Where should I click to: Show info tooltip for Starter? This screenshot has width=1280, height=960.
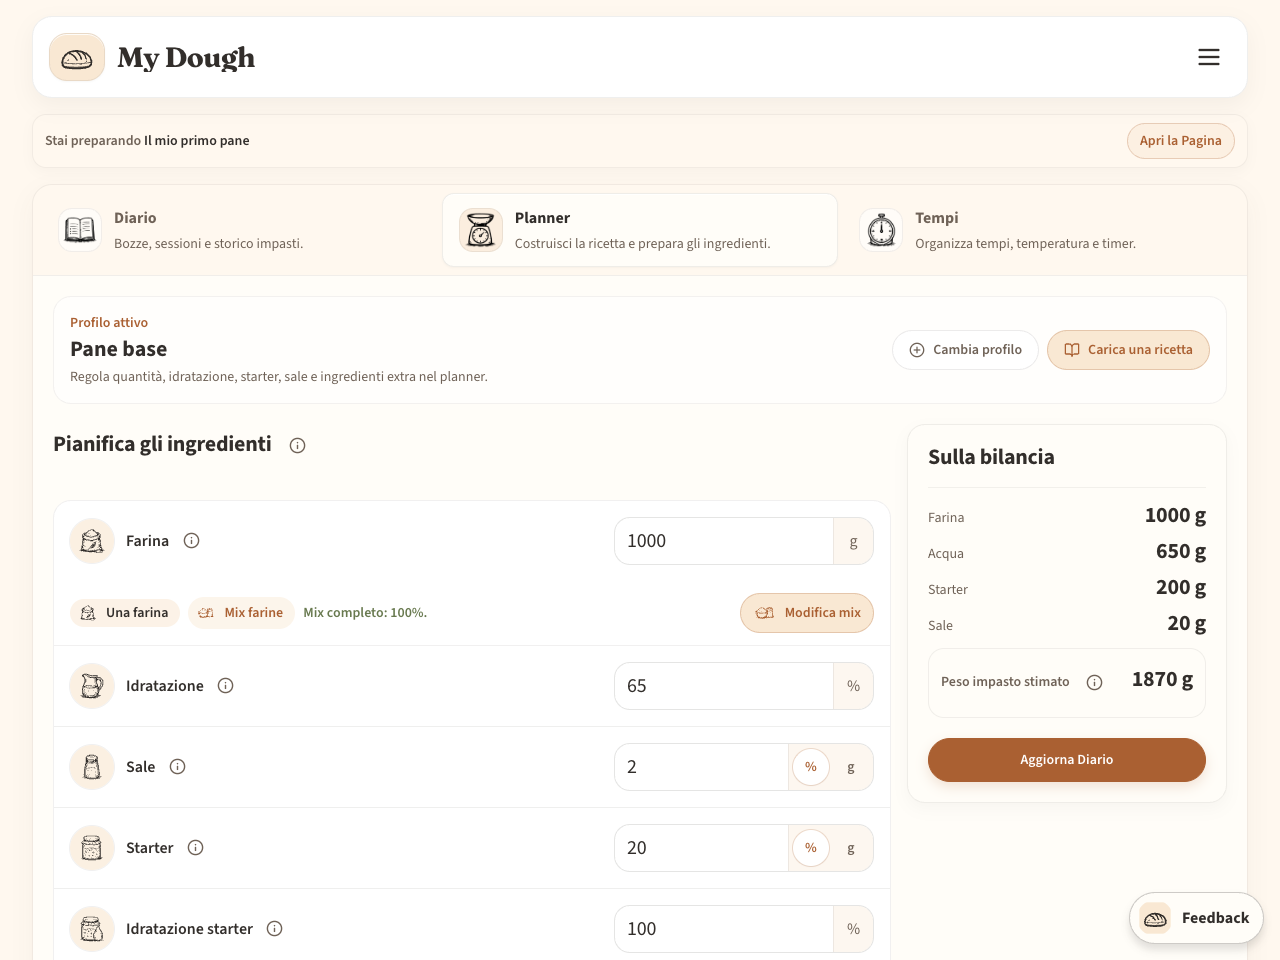coord(196,848)
